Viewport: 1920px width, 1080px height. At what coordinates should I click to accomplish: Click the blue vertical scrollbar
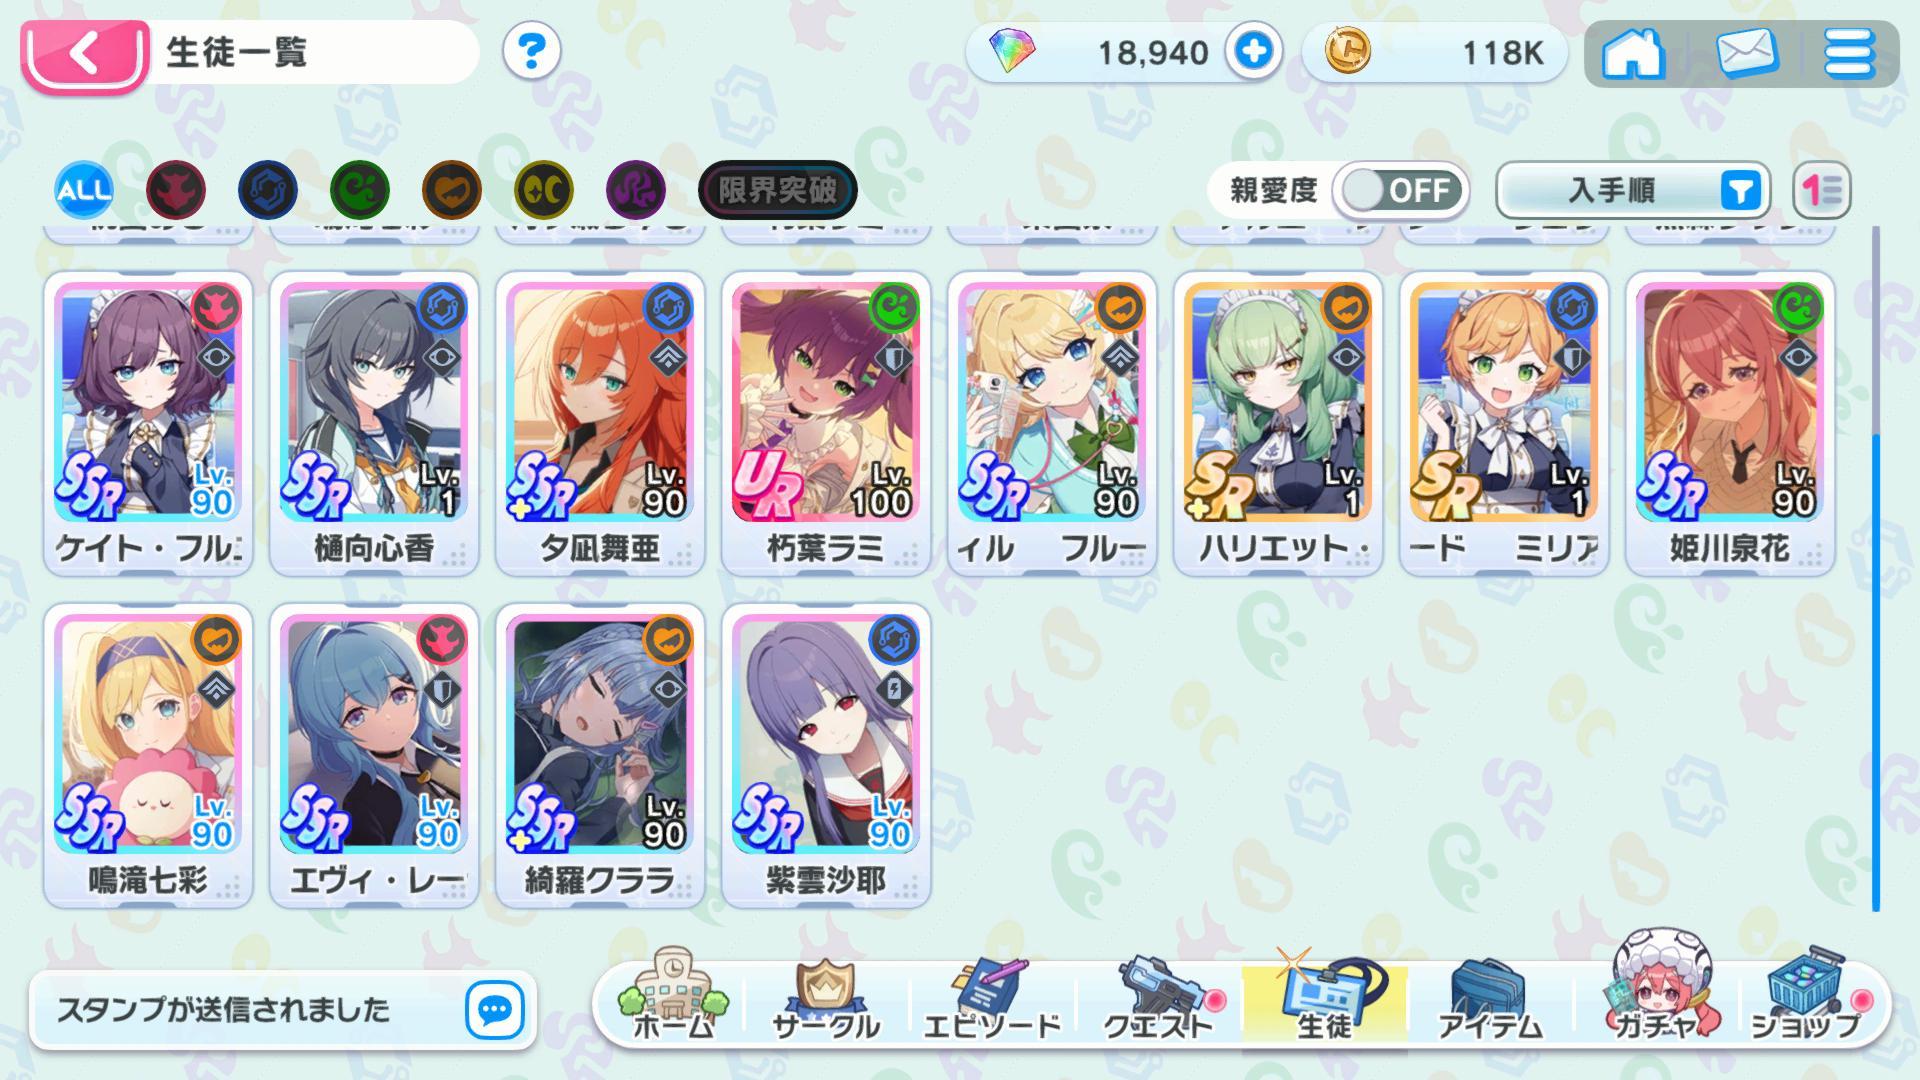click(x=1876, y=672)
